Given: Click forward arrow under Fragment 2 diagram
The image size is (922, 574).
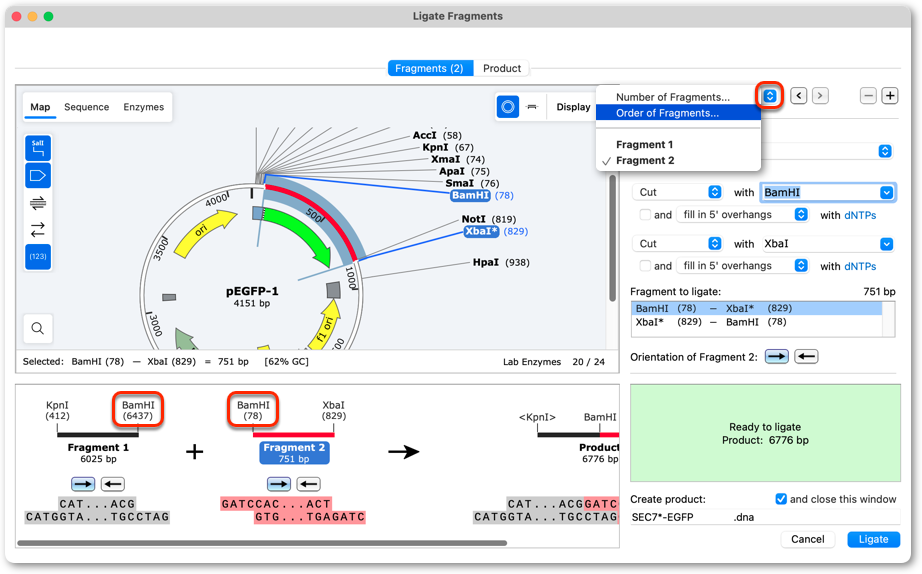Looking at the screenshot, I should [279, 484].
